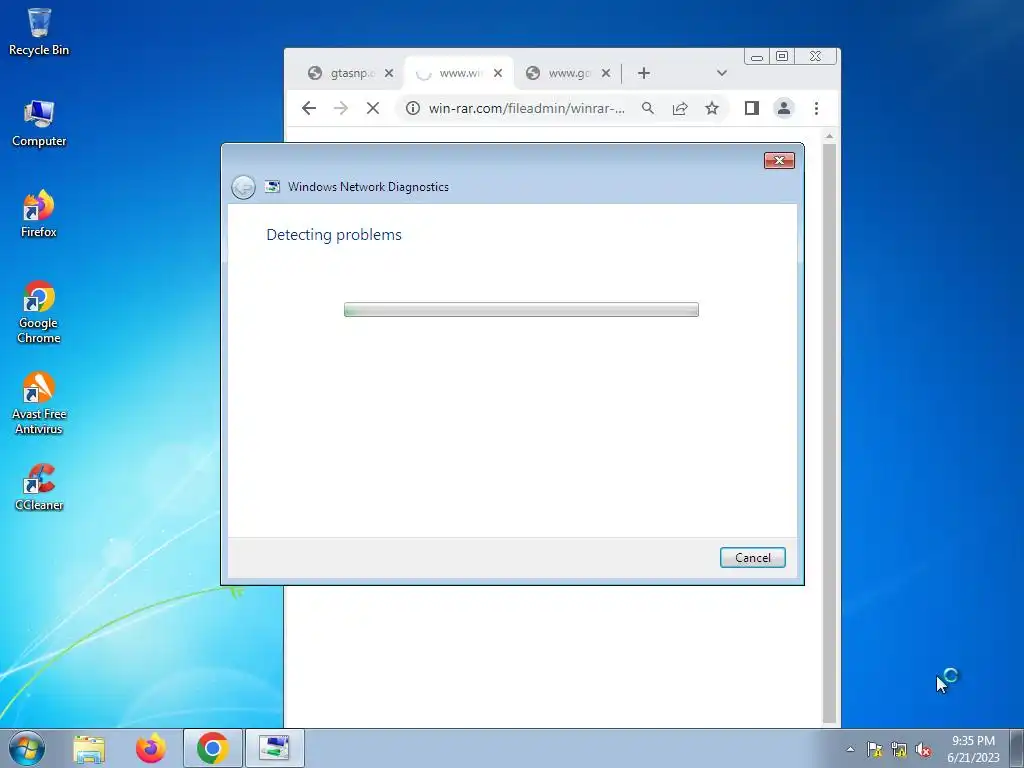Open the Windows Start menu orb
The width and height of the screenshot is (1024, 768).
click(x=27, y=748)
